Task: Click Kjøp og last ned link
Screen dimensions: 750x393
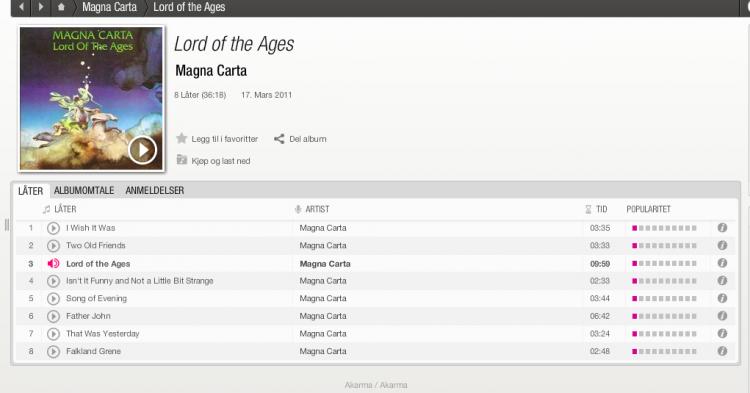Action: point(221,161)
